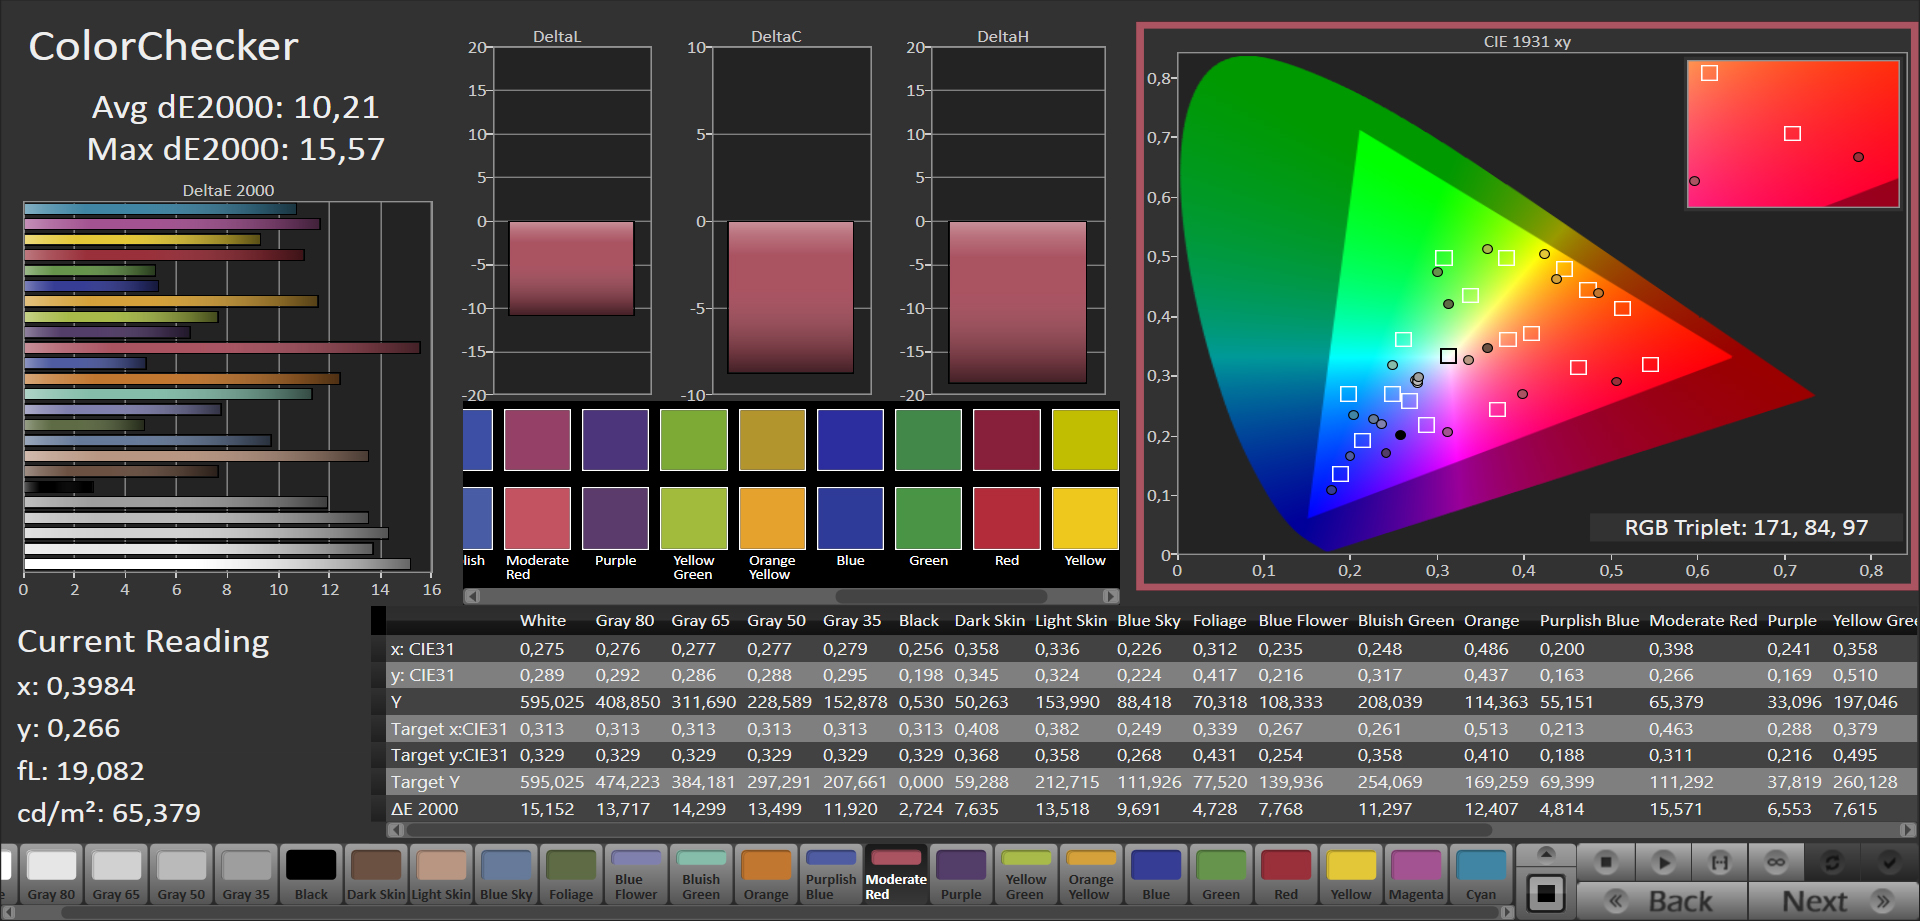
Task: Click the Stop measurement button
Action: (1606, 862)
